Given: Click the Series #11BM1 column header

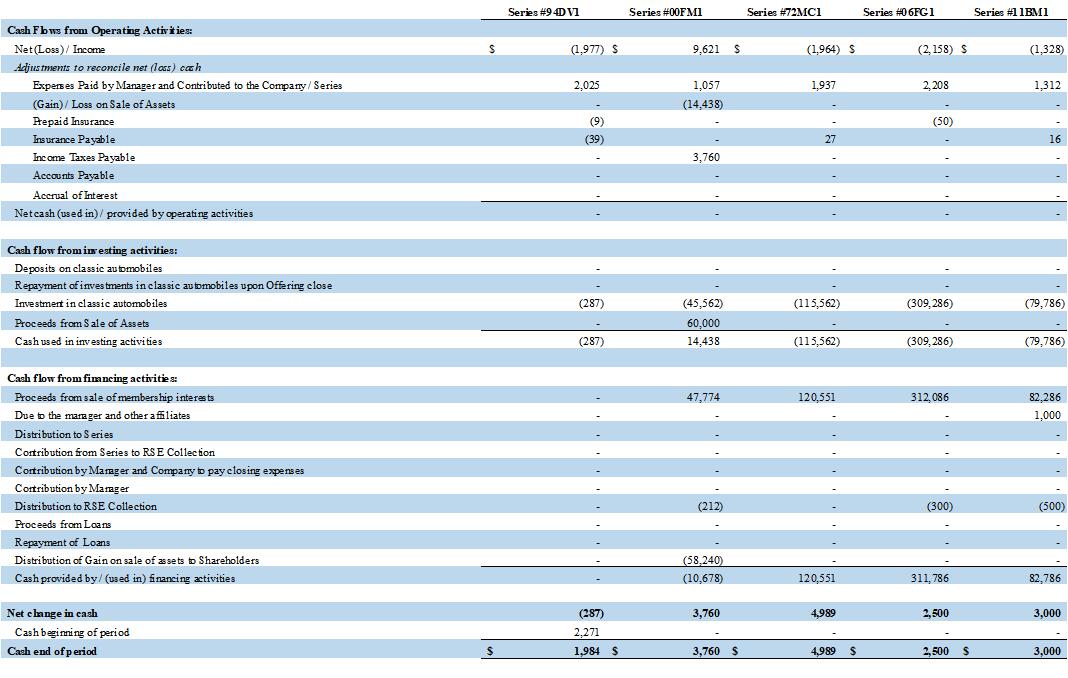Looking at the screenshot, I should pyautogui.click(x=1011, y=12).
